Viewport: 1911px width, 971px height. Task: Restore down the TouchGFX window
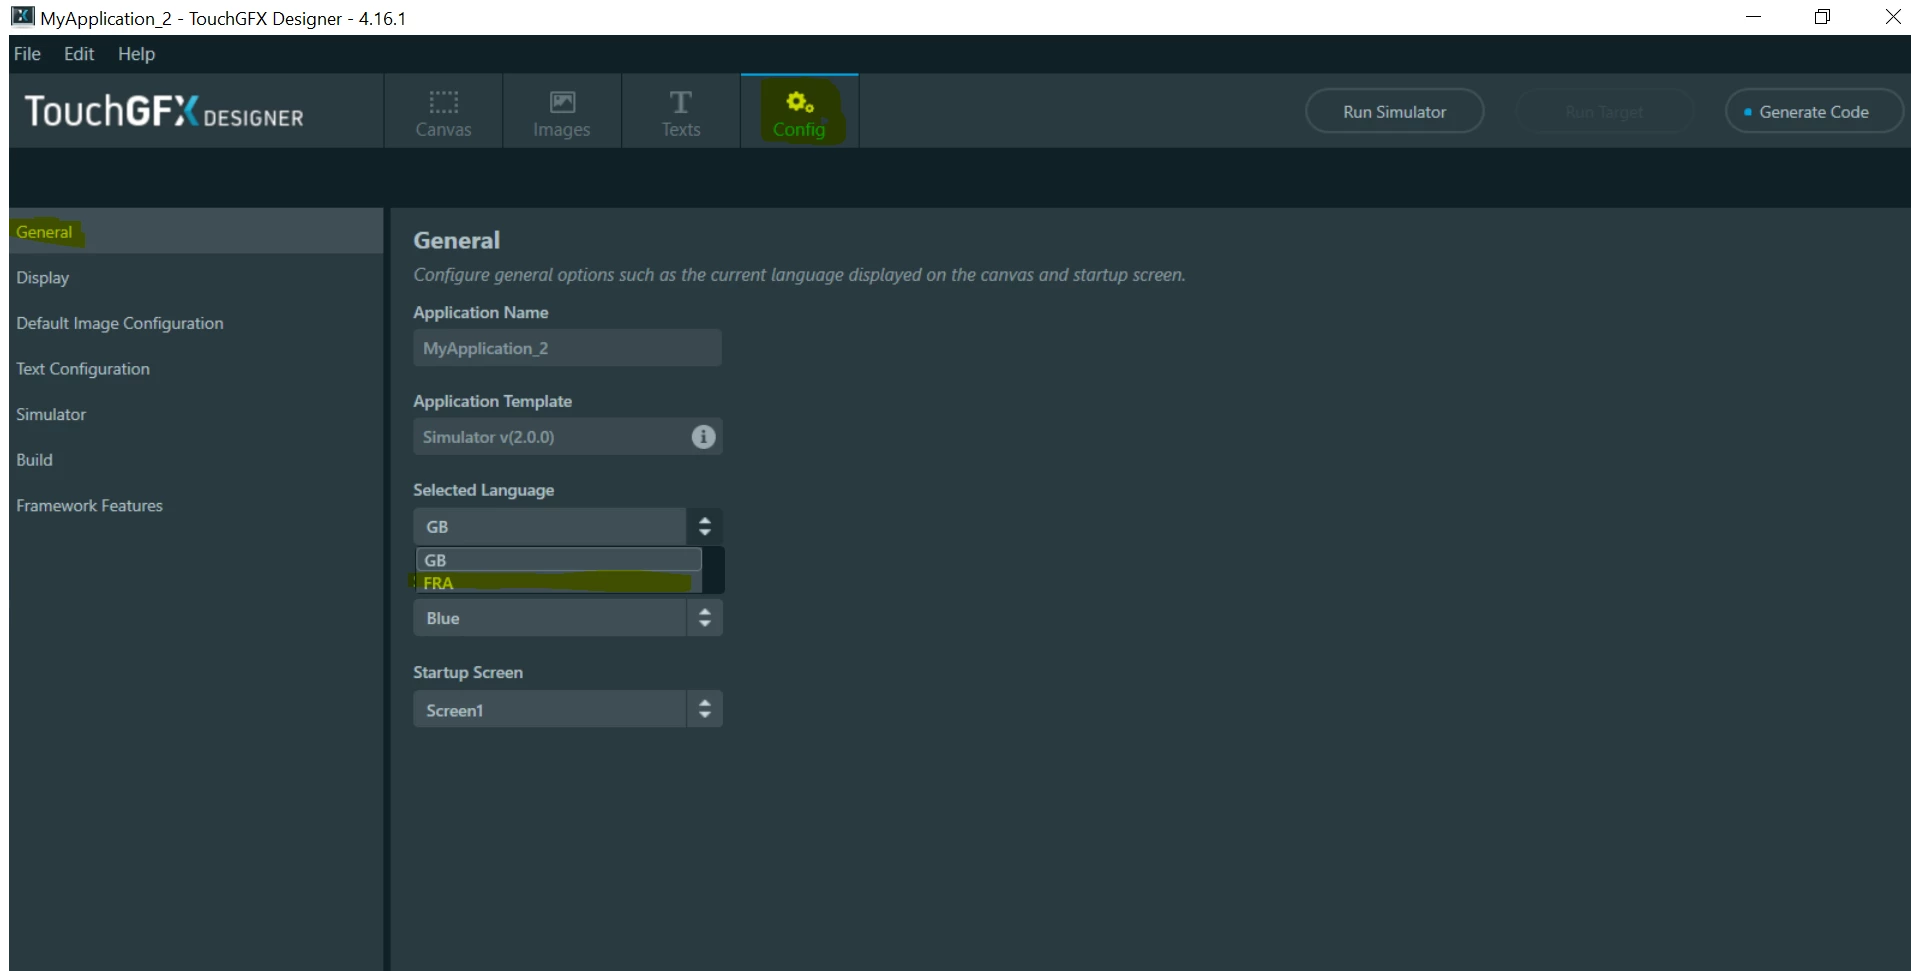(x=1822, y=17)
